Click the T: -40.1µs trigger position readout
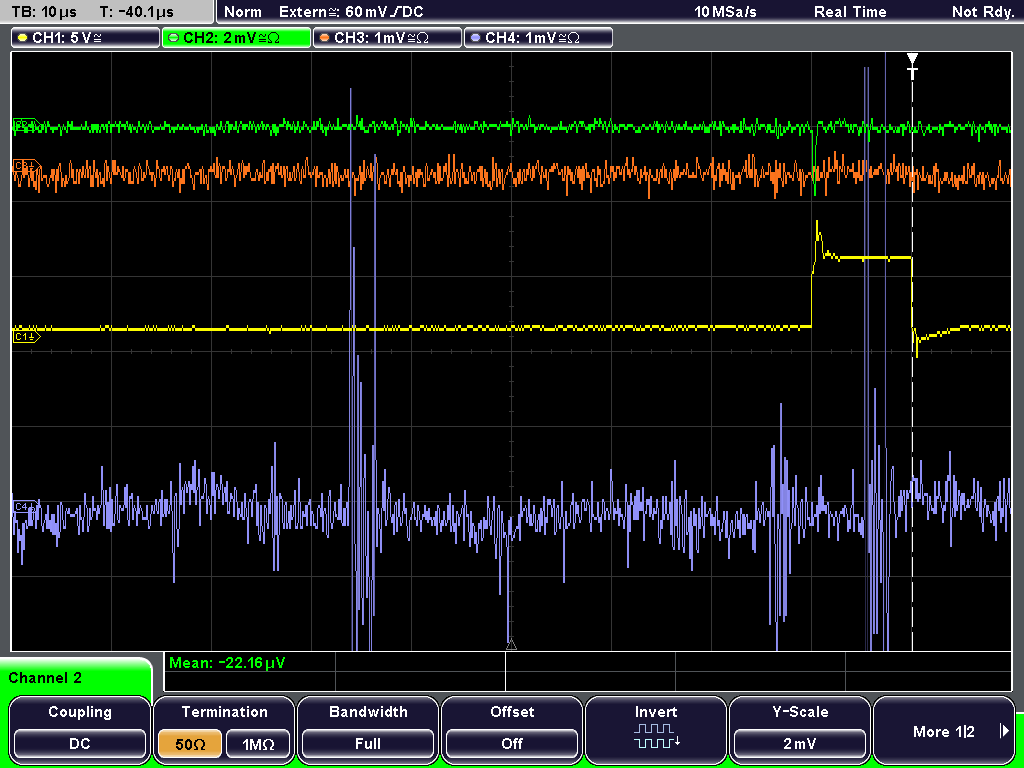 click(x=137, y=12)
